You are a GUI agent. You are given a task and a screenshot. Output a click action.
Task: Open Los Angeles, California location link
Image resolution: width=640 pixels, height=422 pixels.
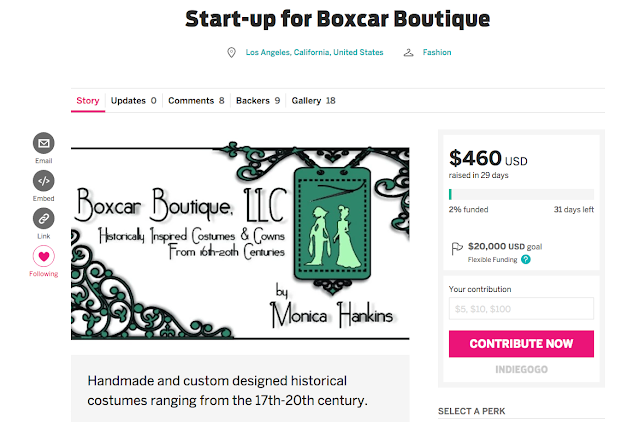(314, 53)
